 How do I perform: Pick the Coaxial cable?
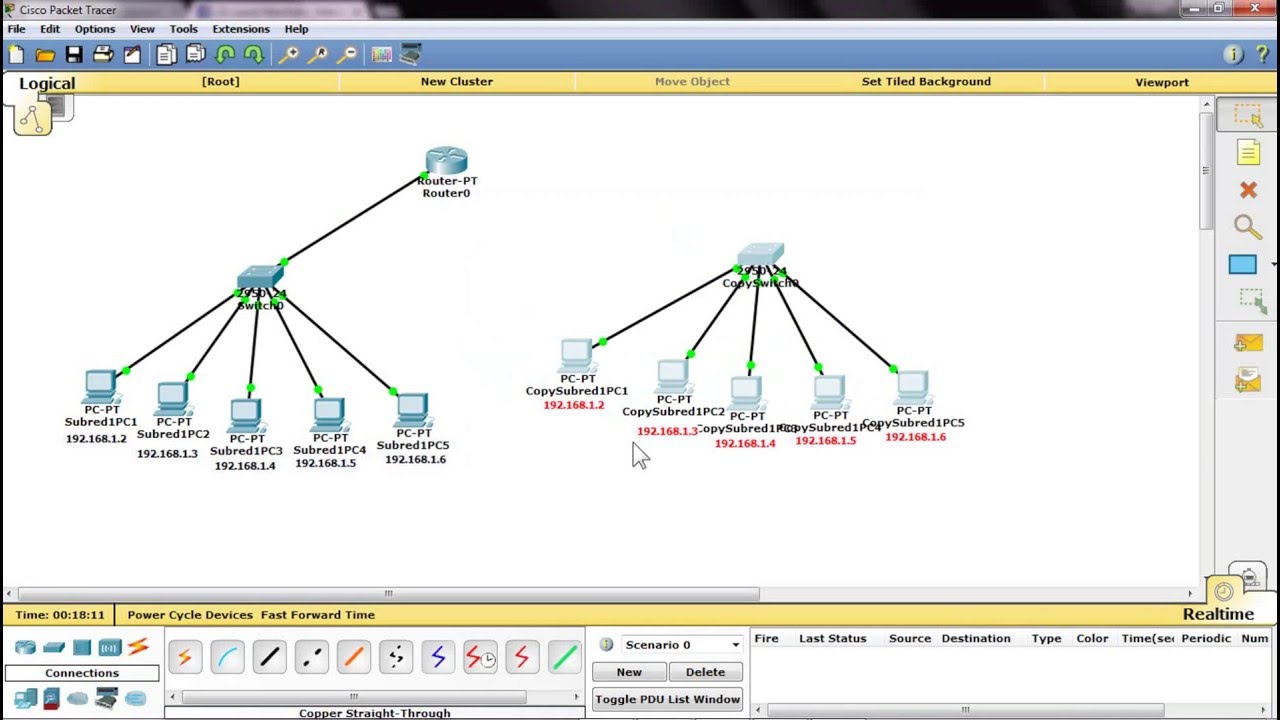pos(438,657)
